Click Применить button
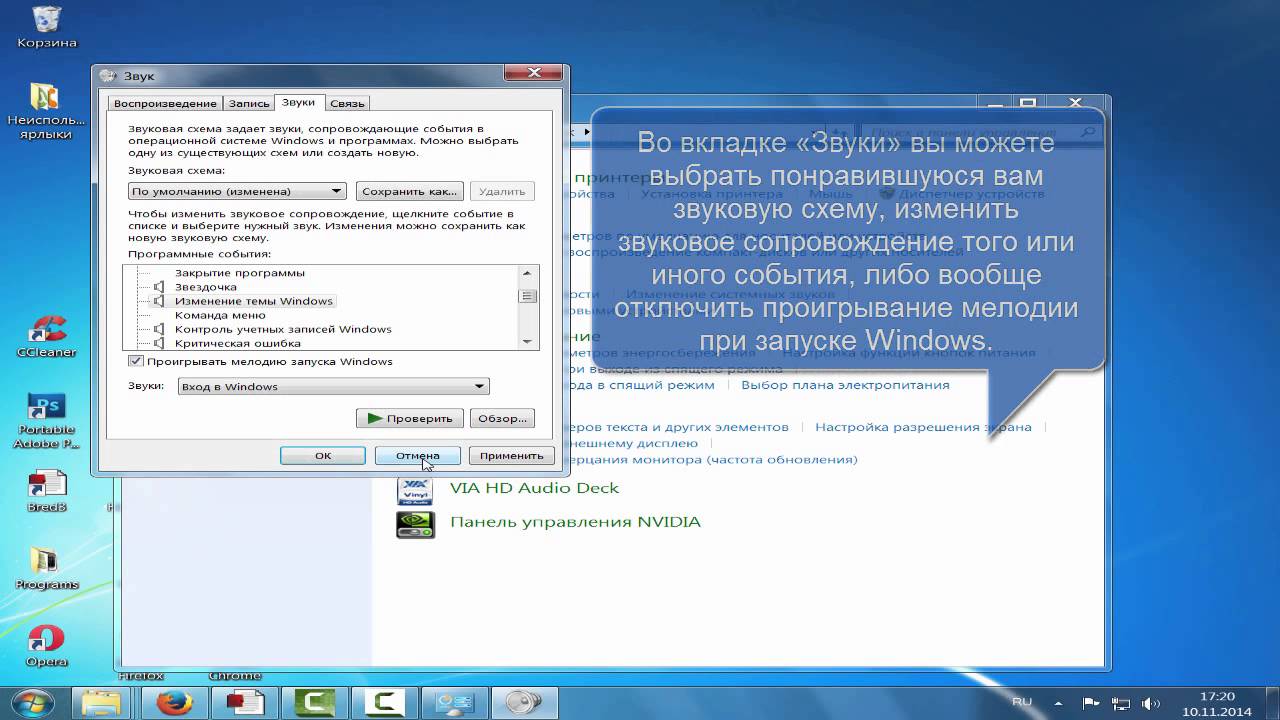This screenshot has width=1280, height=720. pos(511,455)
